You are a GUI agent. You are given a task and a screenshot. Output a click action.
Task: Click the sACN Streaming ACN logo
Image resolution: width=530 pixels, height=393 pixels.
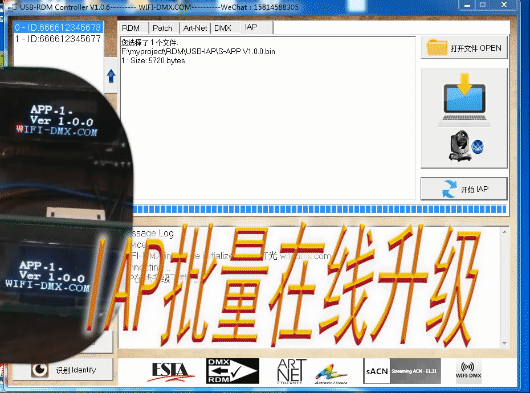point(402,371)
